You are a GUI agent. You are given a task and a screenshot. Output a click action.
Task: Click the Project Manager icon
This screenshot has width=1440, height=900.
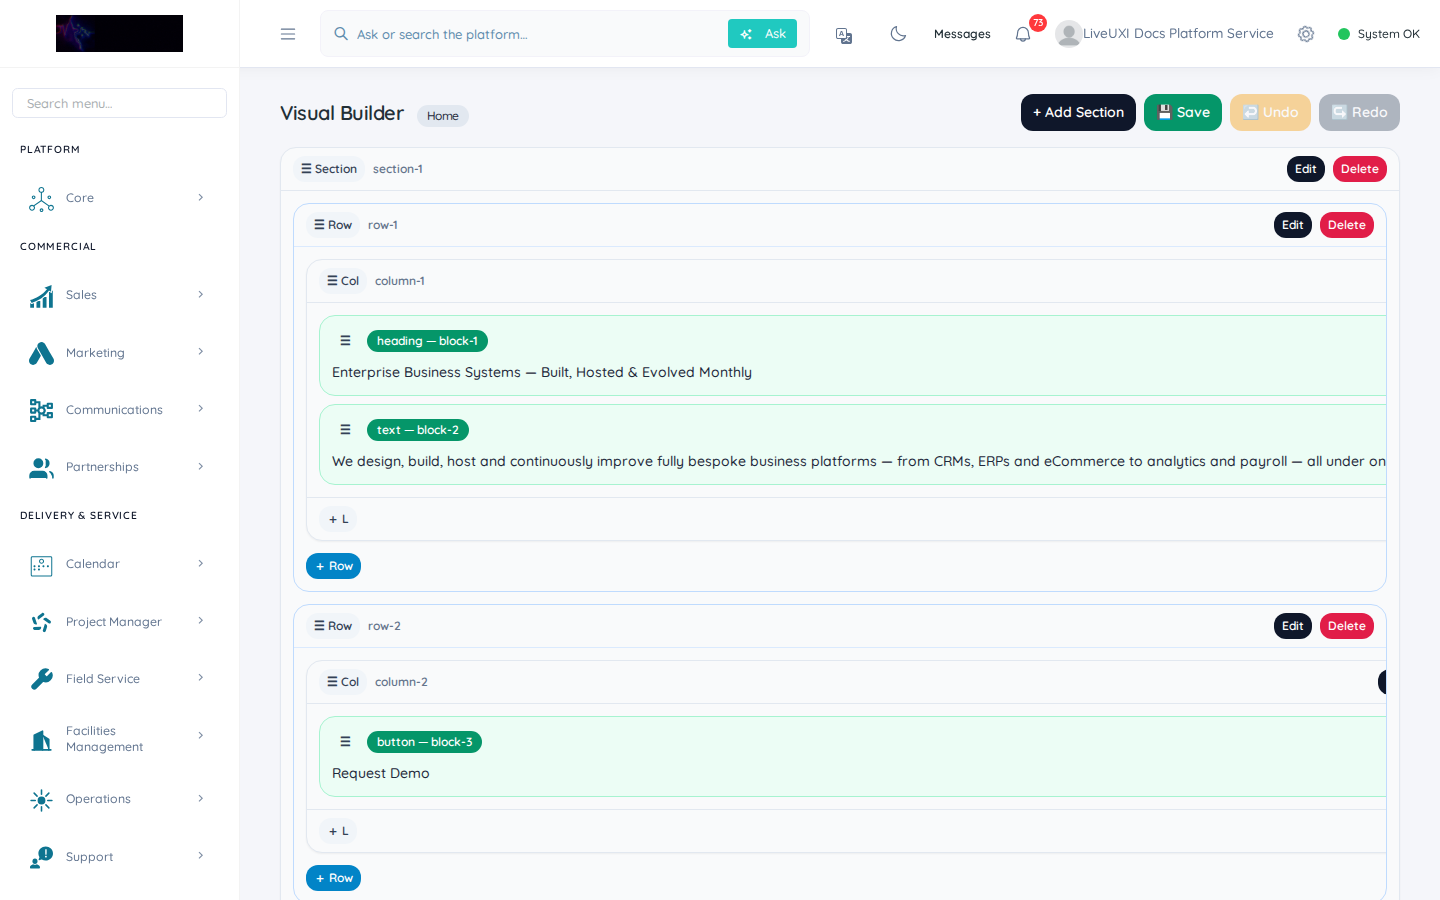pyautogui.click(x=41, y=622)
